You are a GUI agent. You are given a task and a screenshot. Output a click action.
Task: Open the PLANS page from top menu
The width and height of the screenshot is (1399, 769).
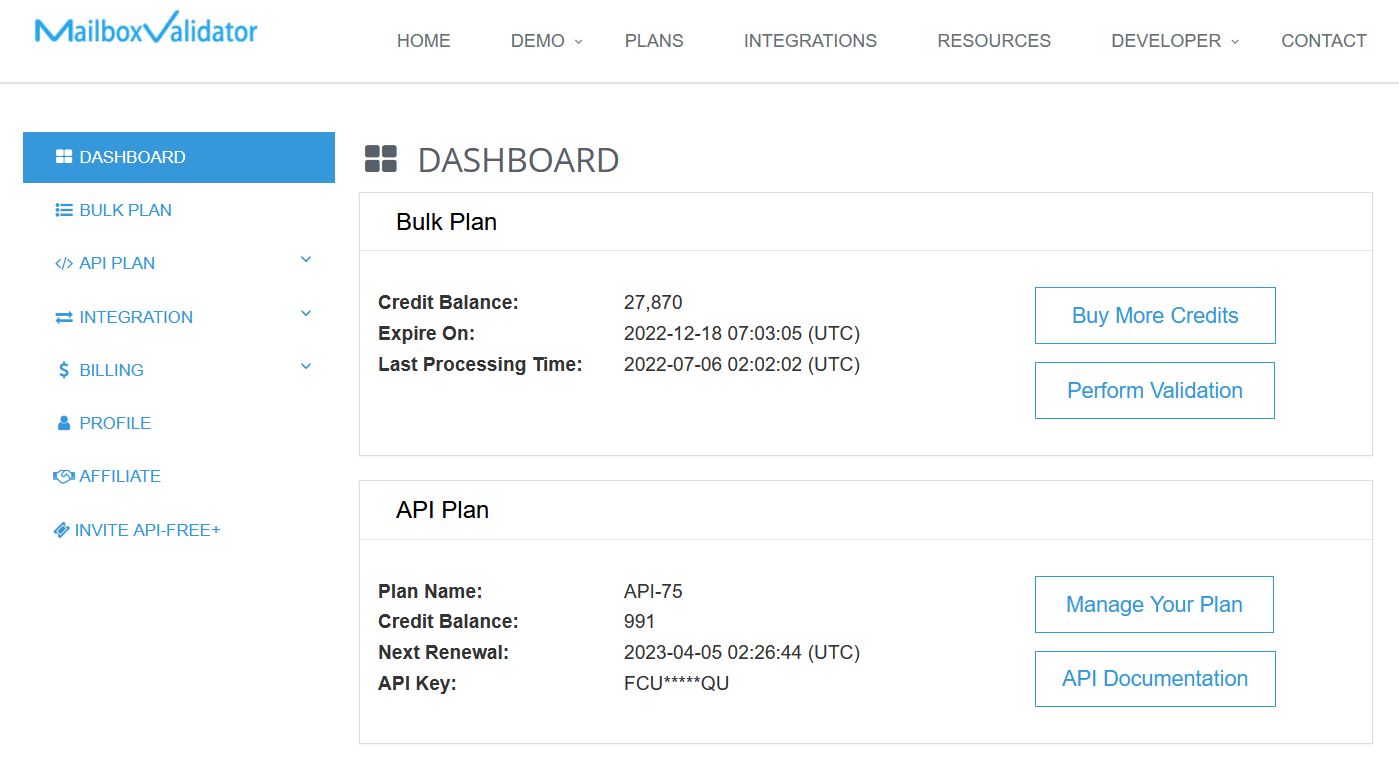pyautogui.click(x=653, y=41)
